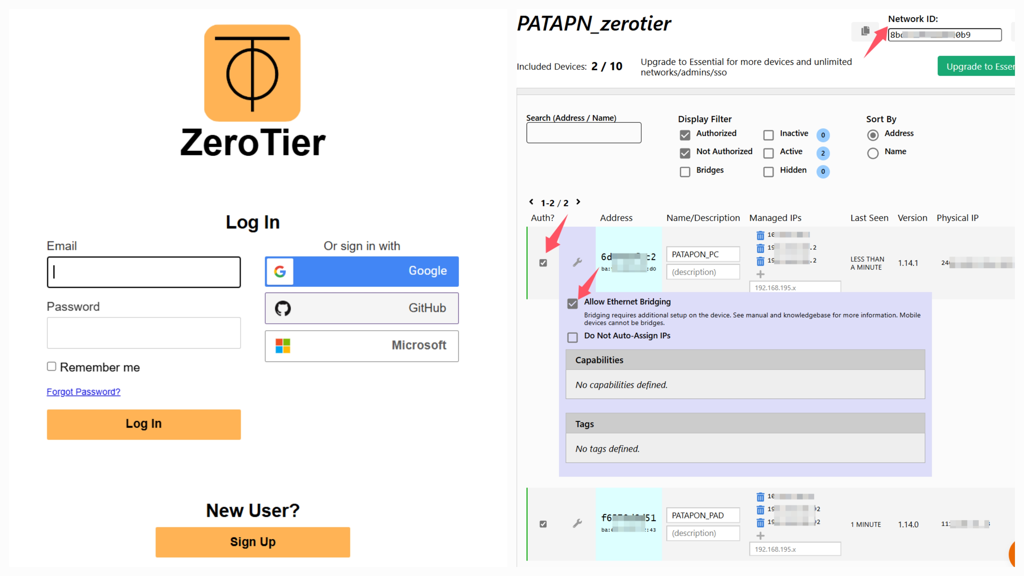
Task: Focus the Search Address/Name field
Action: point(583,133)
